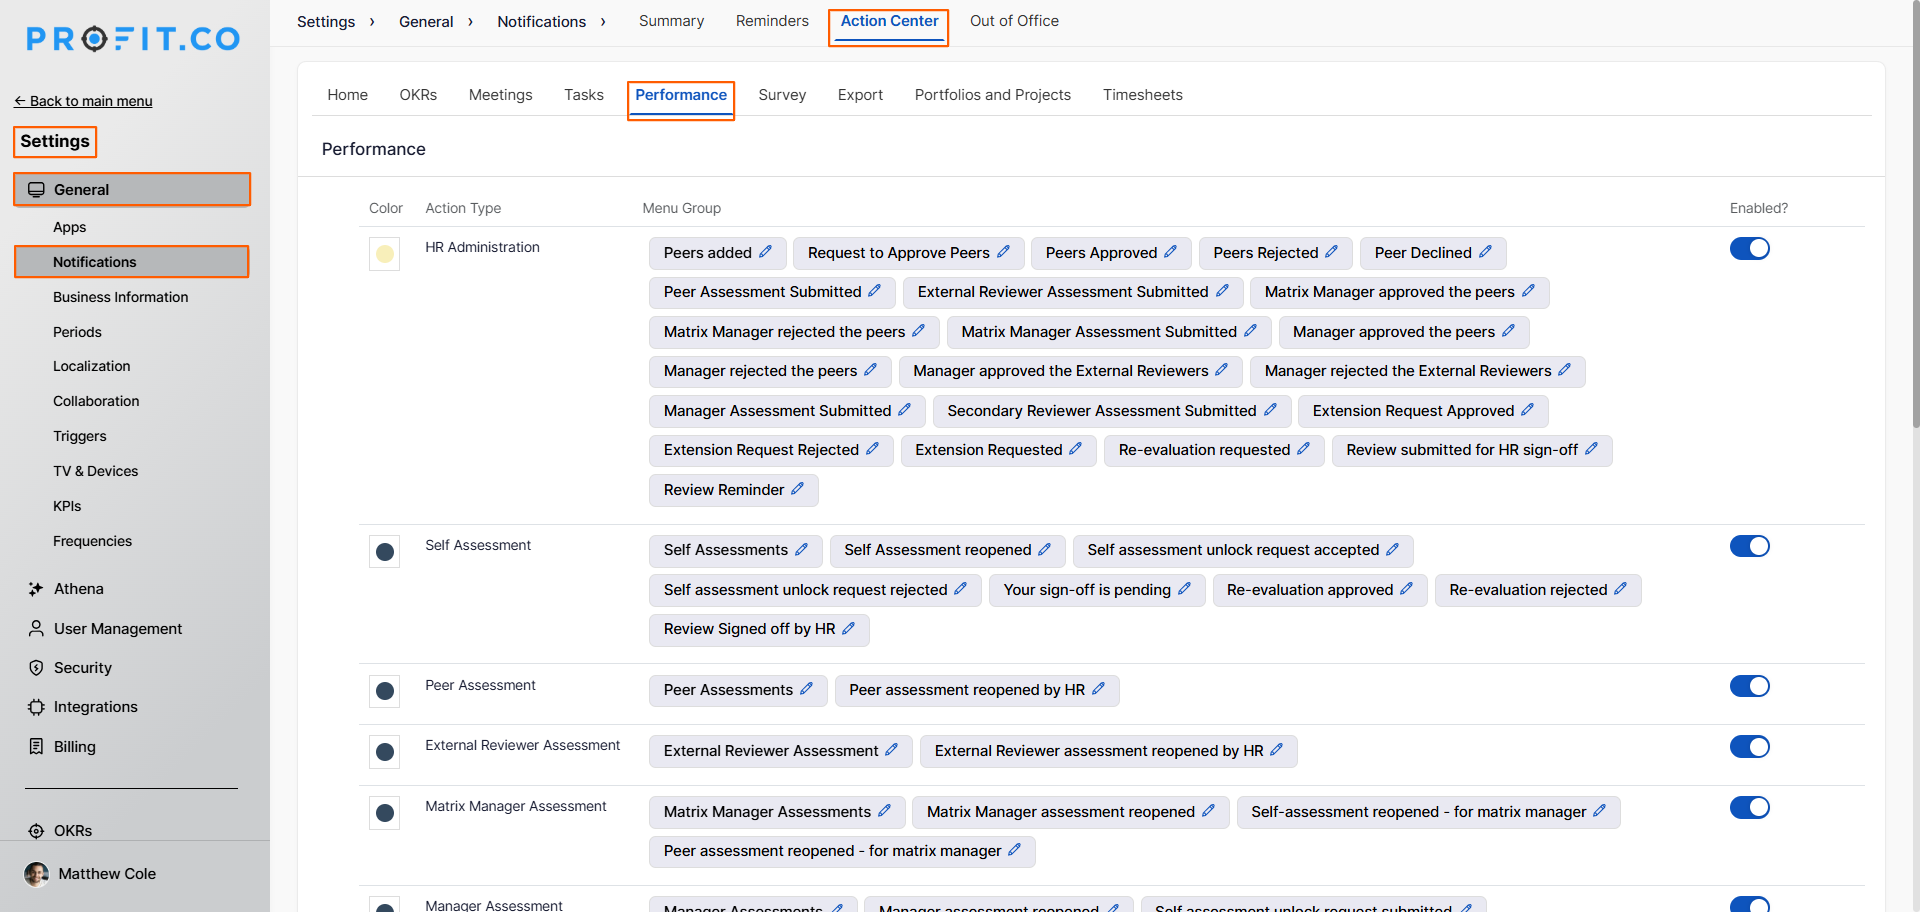Viewport: 1920px width, 912px height.
Task: Click the Integrations puzzle icon
Action: pos(36,707)
